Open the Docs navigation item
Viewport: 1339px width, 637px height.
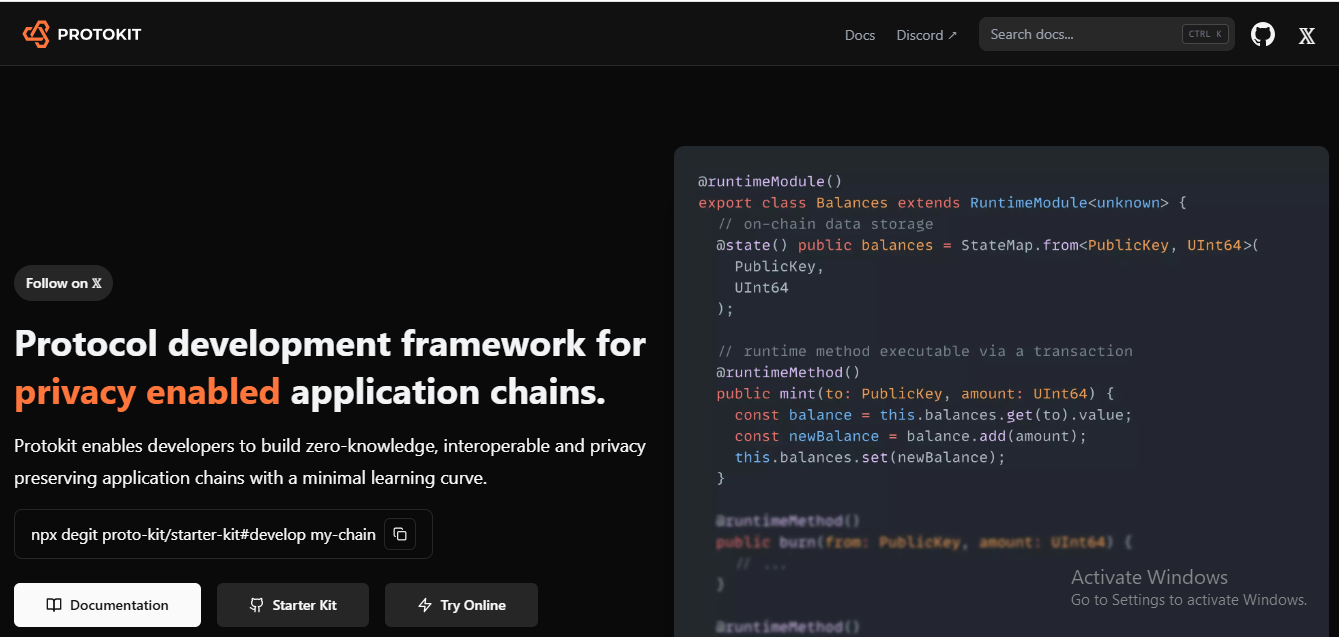[859, 35]
